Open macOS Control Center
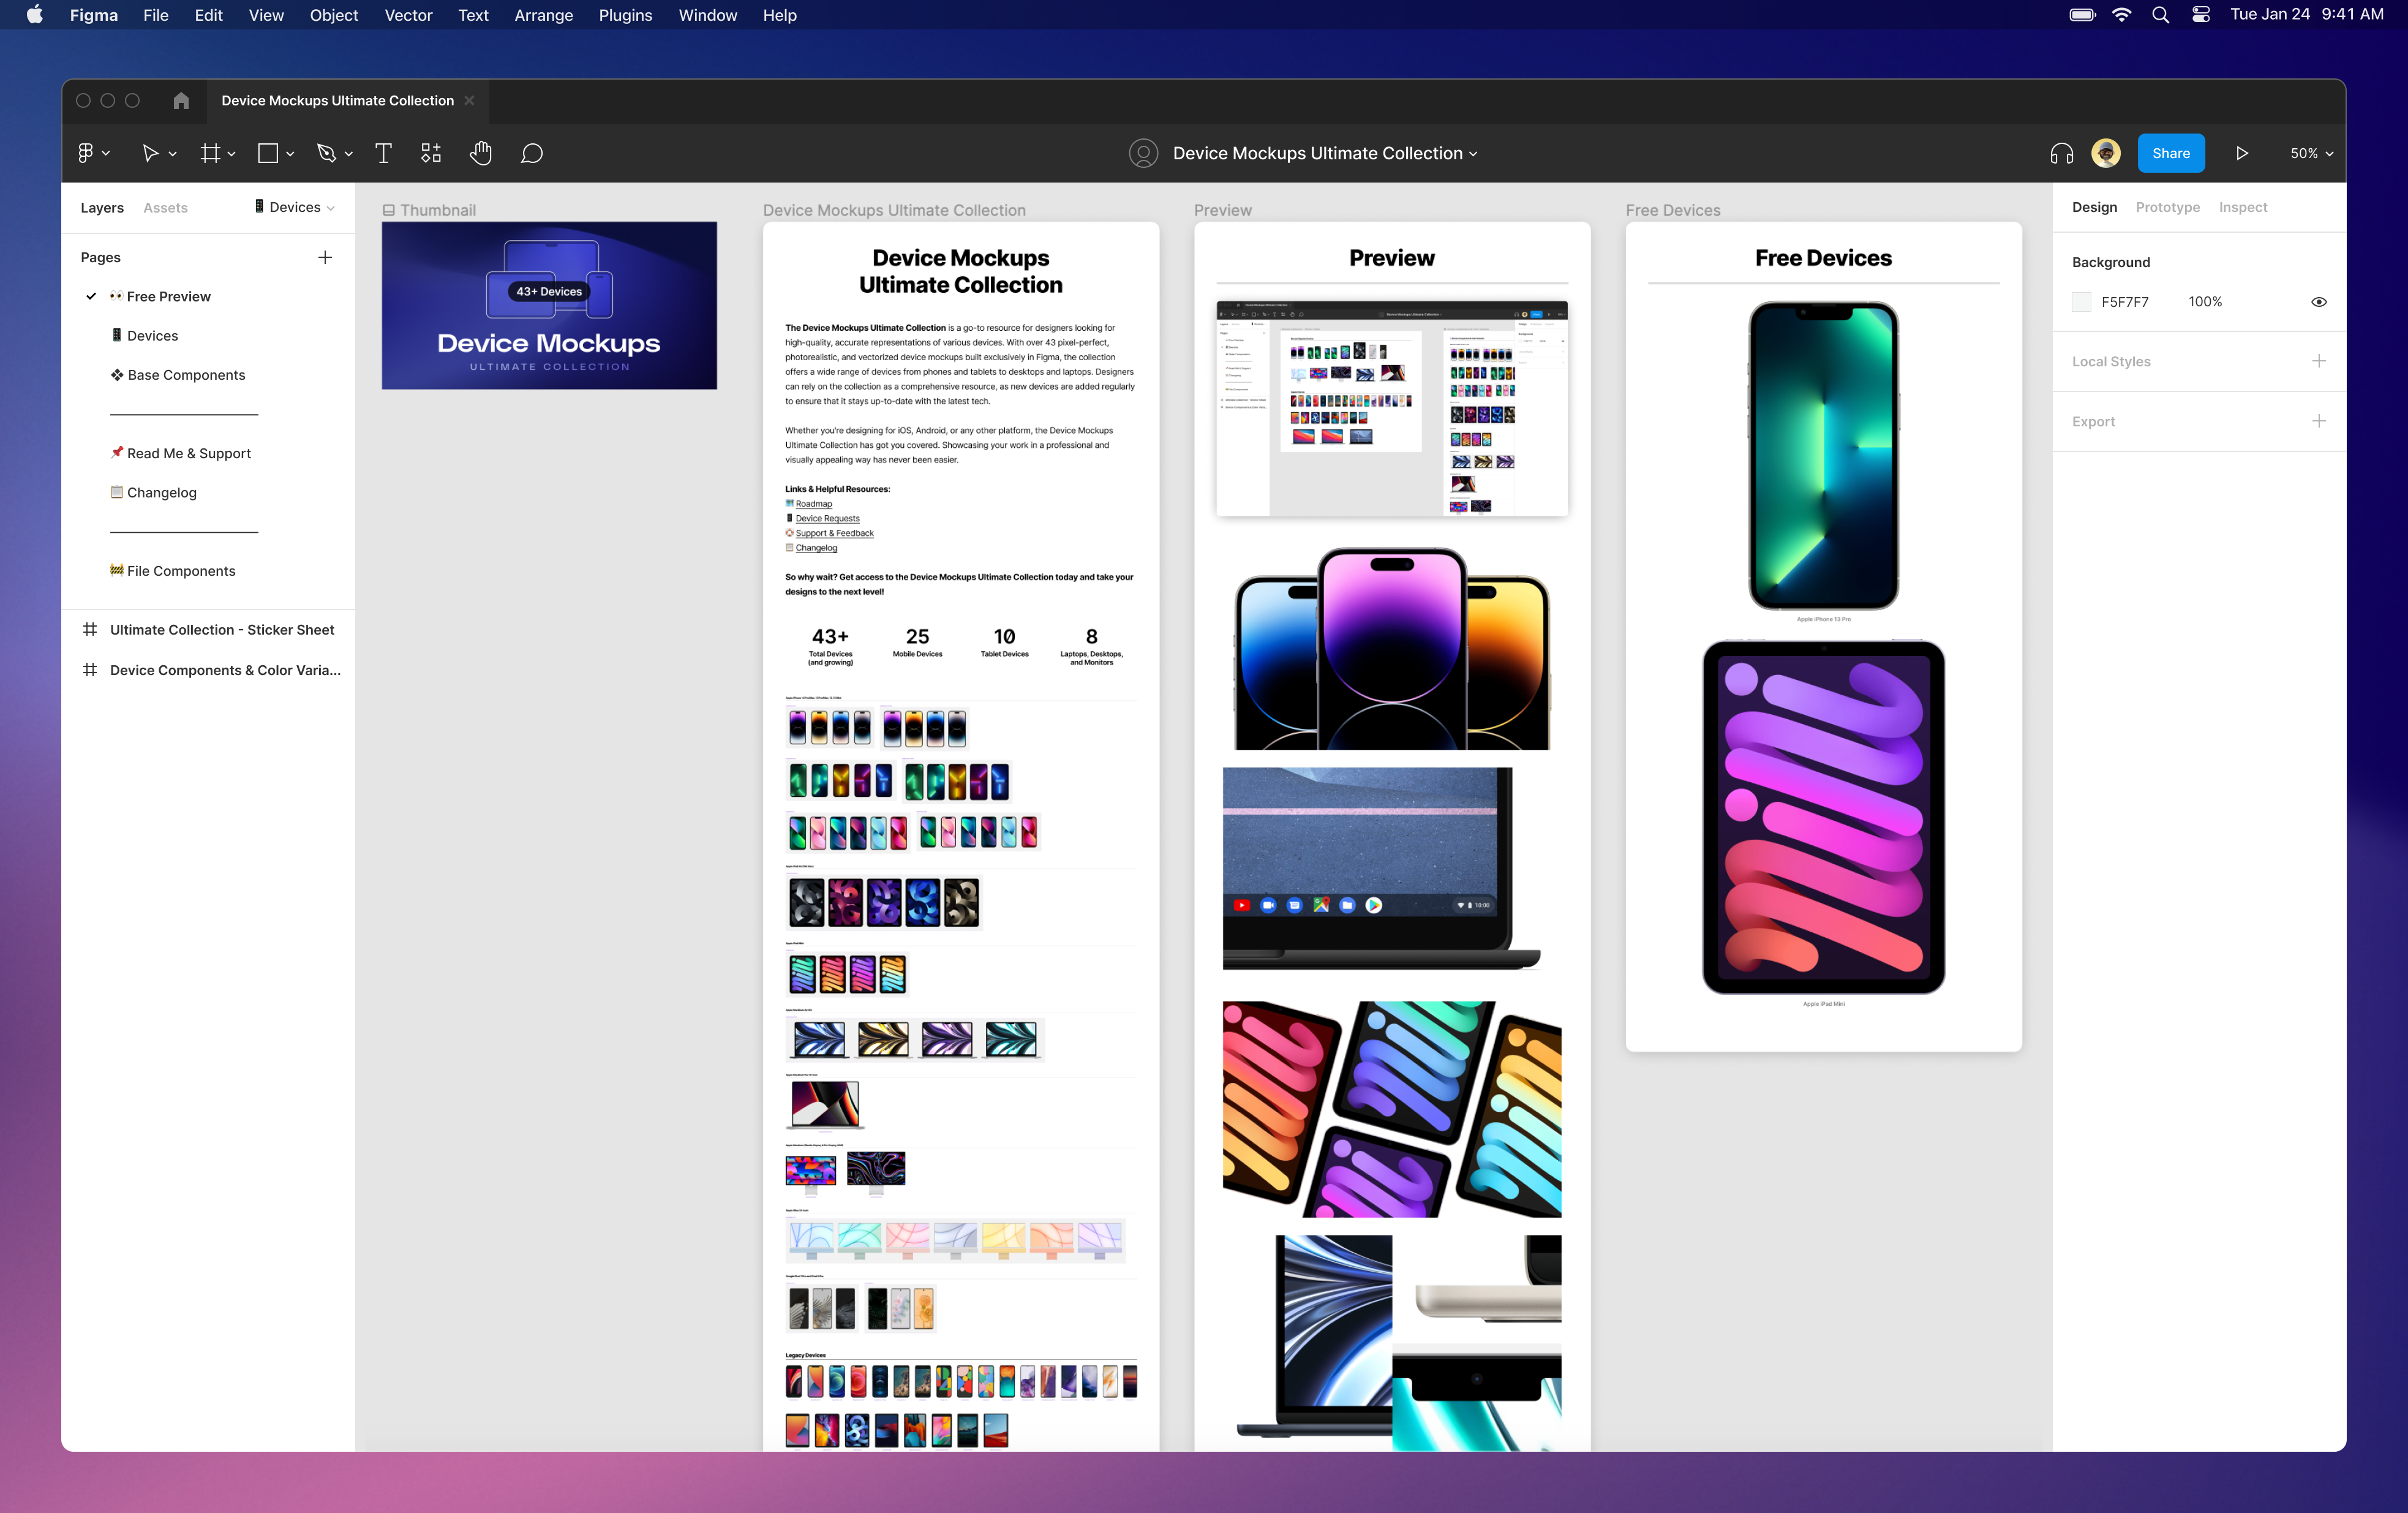2408x1513 pixels. (x=2200, y=15)
